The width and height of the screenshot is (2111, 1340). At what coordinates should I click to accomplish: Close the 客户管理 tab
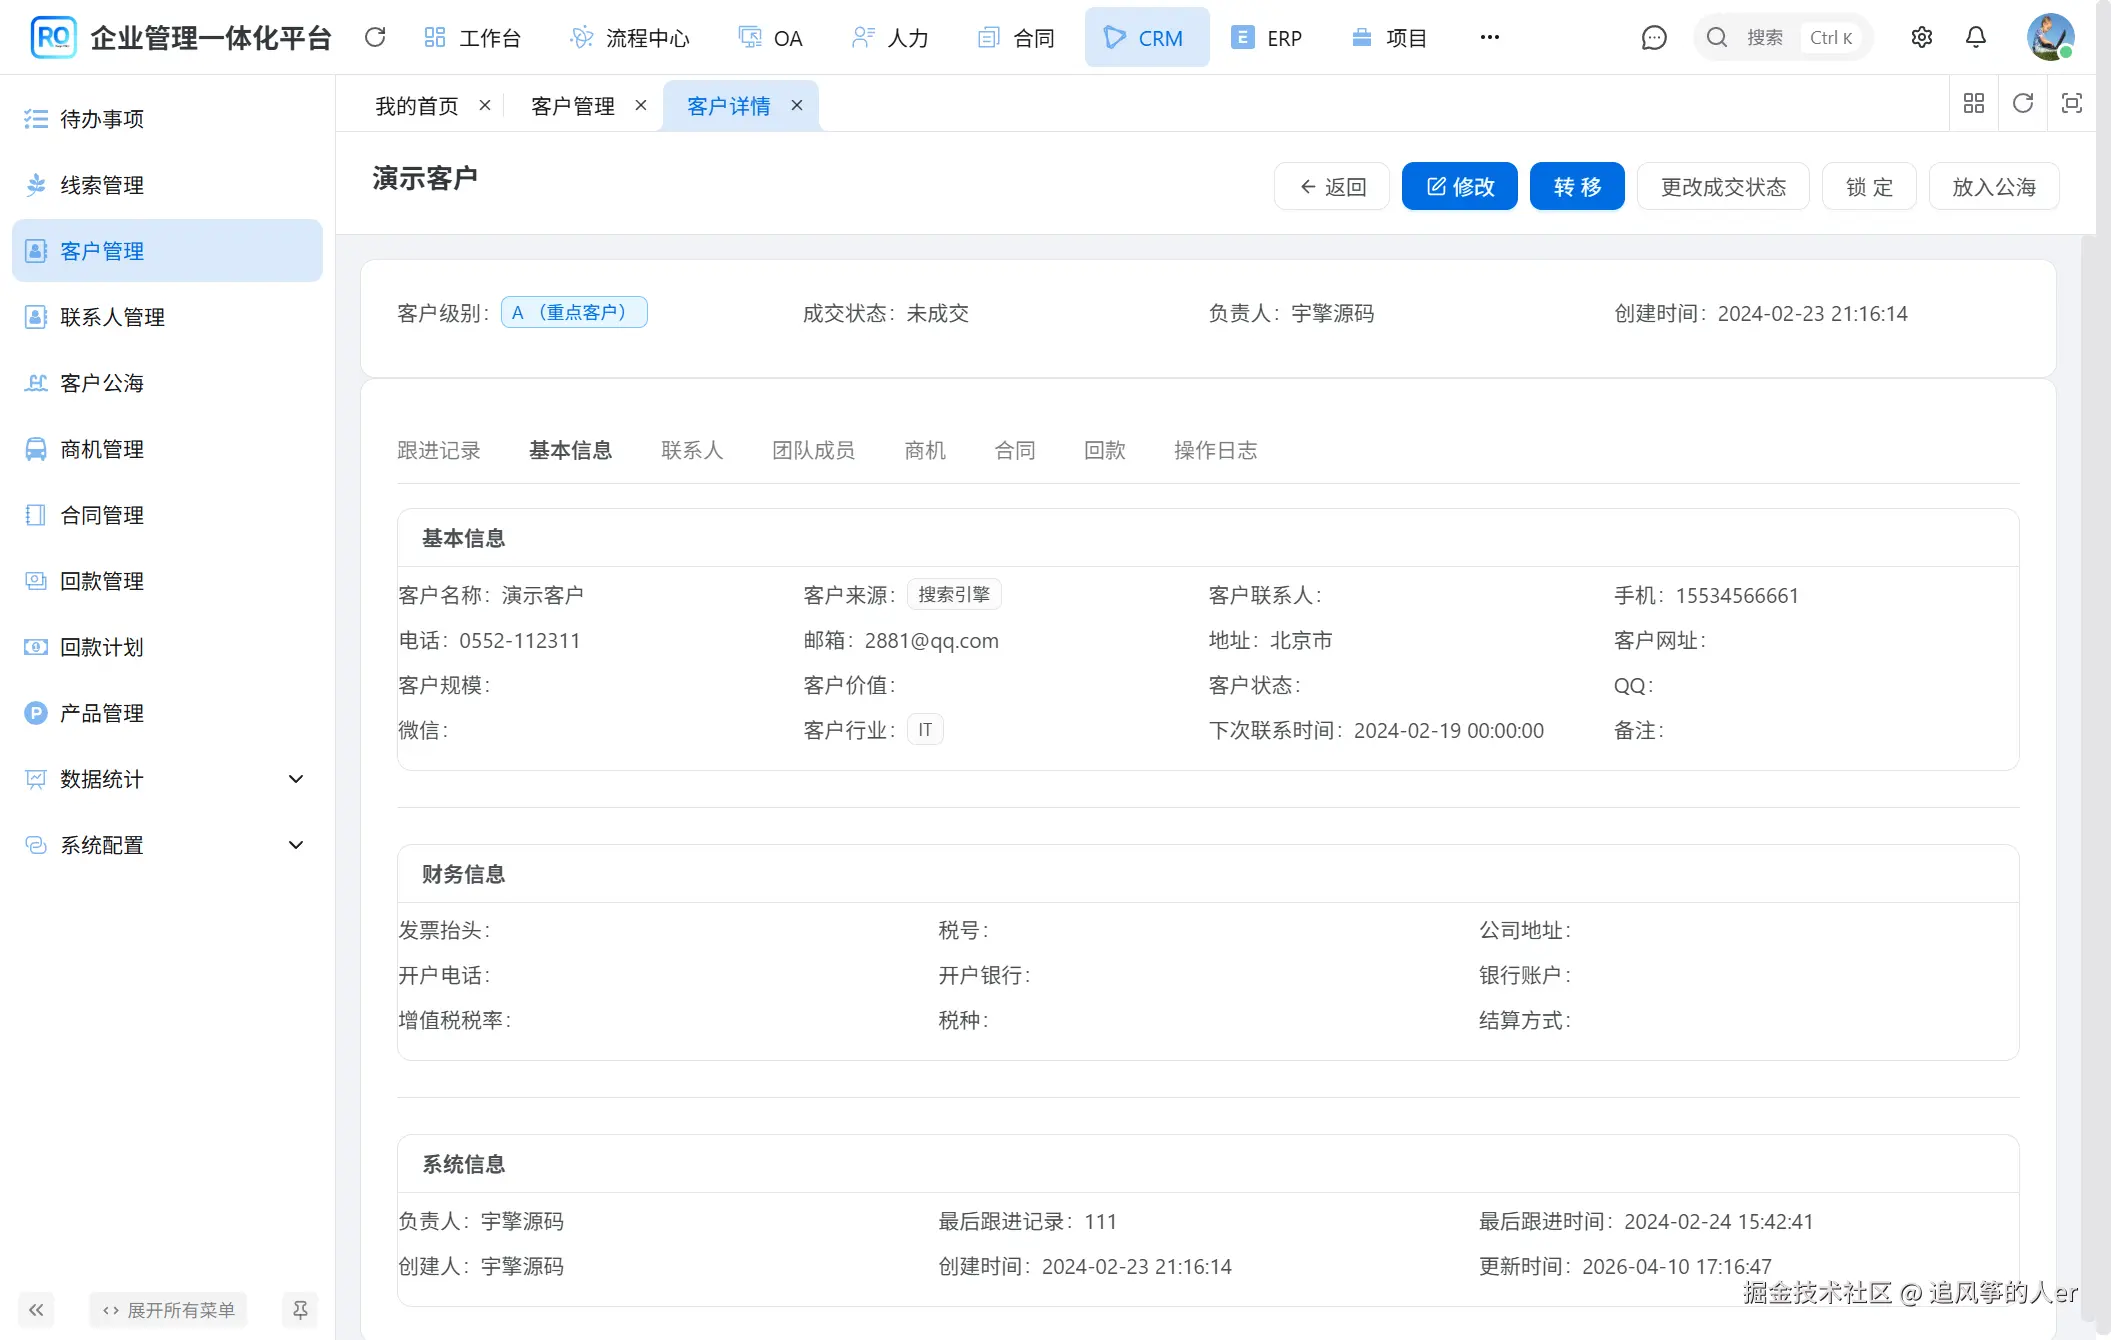click(x=640, y=105)
